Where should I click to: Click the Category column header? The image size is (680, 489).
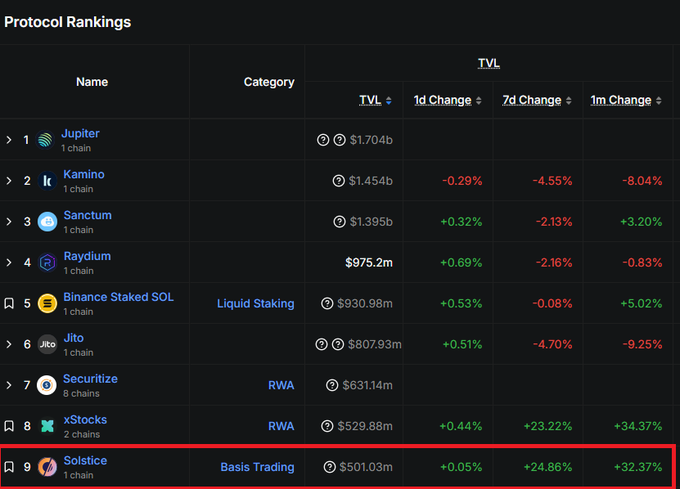pyautogui.click(x=269, y=82)
